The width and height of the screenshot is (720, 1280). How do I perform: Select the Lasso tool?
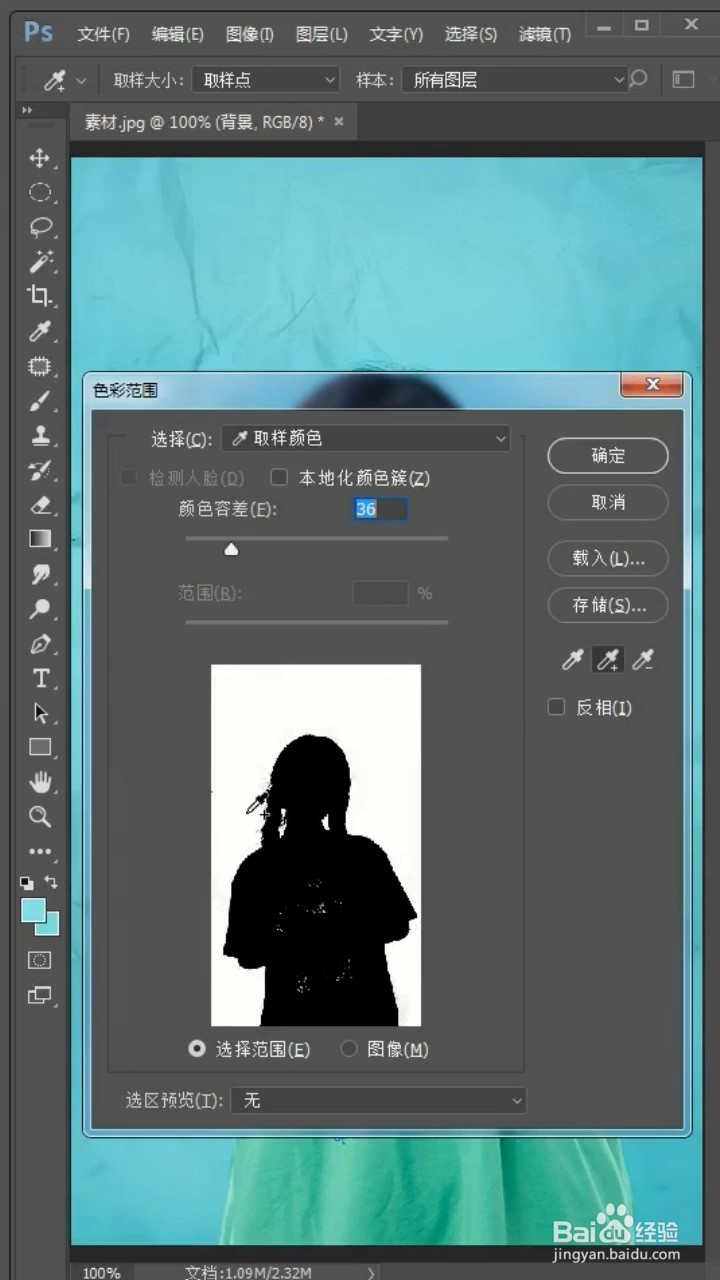(x=40, y=227)
